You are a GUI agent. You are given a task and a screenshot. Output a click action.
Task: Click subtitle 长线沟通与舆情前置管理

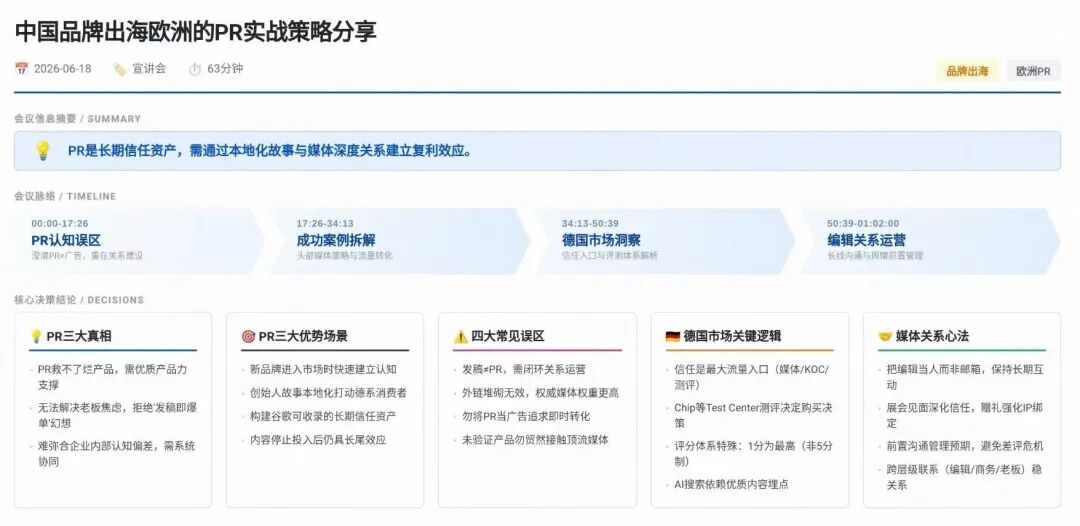tap(875, 255)
